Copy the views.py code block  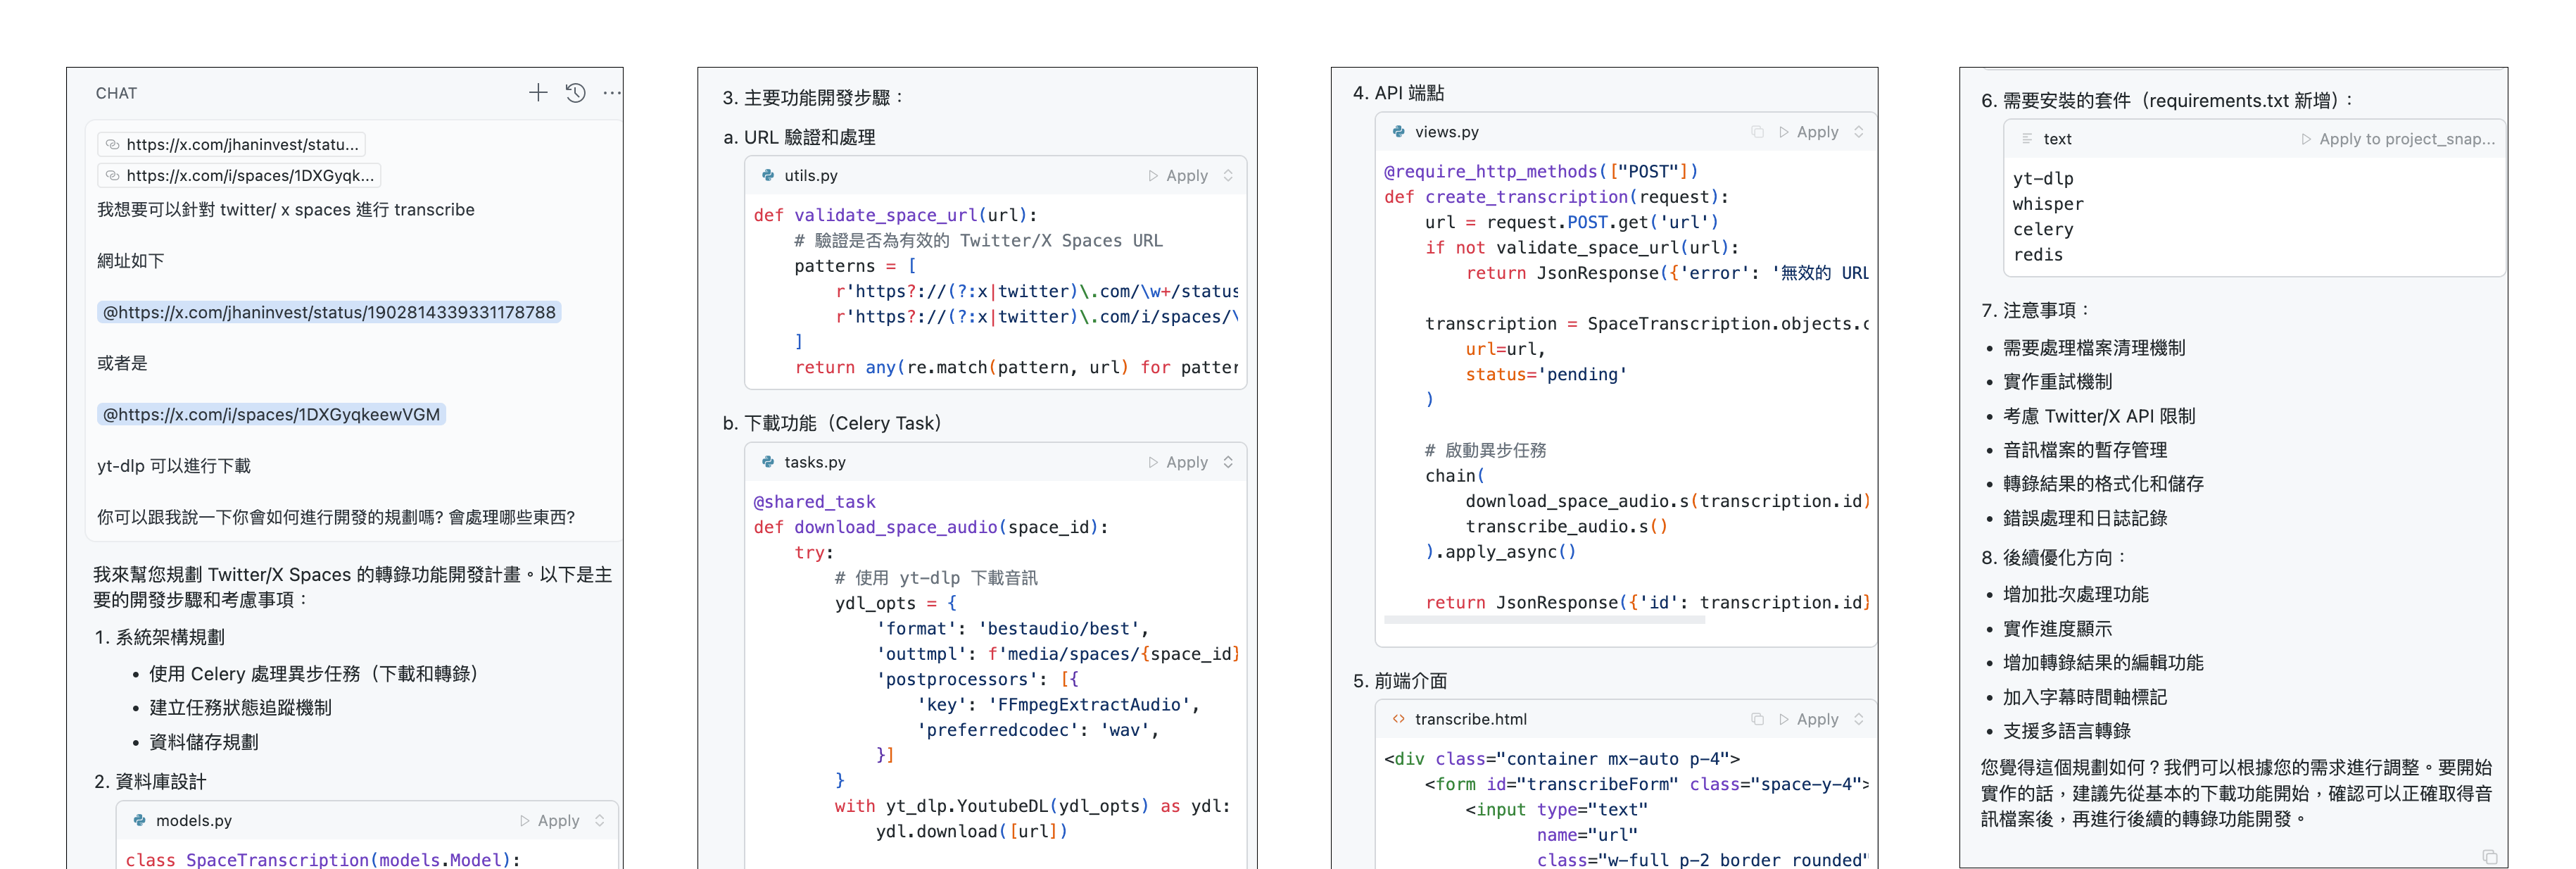pyautogui.click(x=1757, y=132)
